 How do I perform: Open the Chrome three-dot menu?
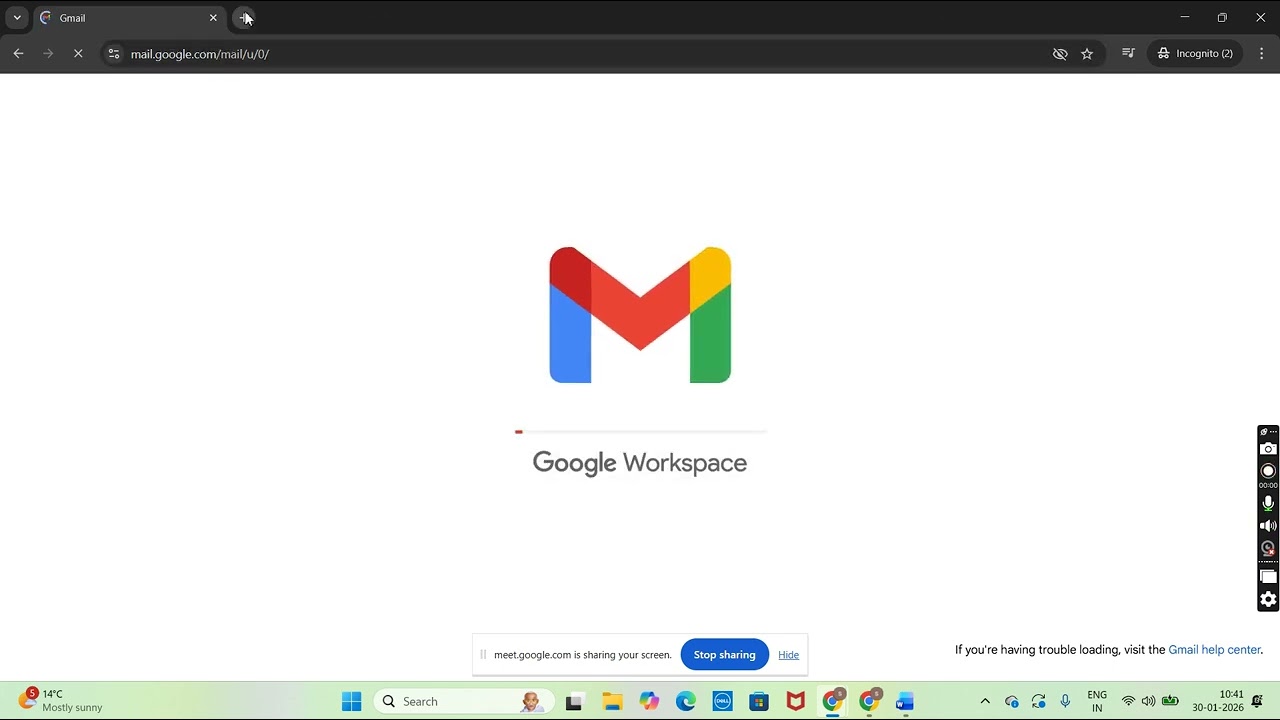[1262, 54]
